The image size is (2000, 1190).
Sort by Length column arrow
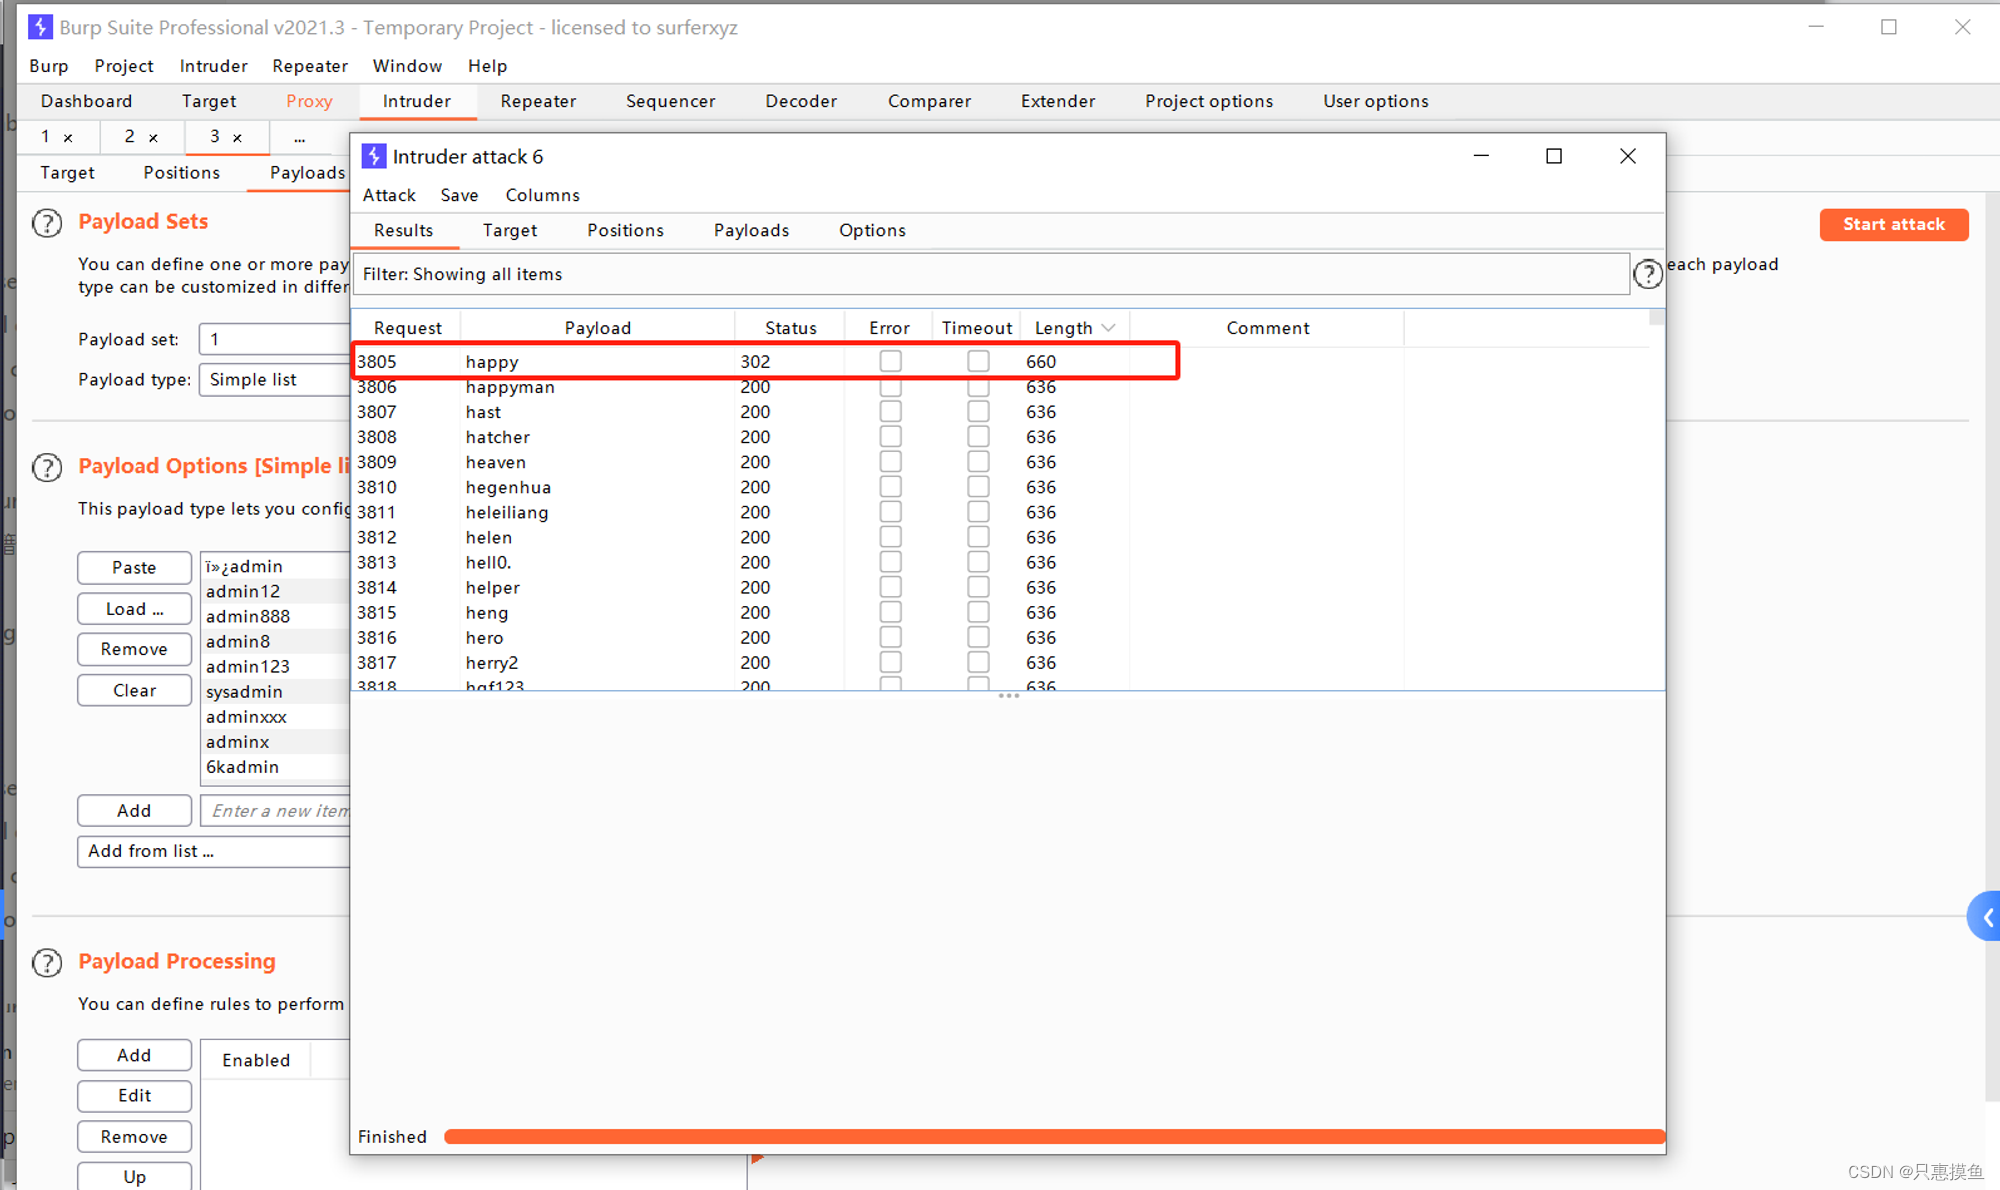1108,328
